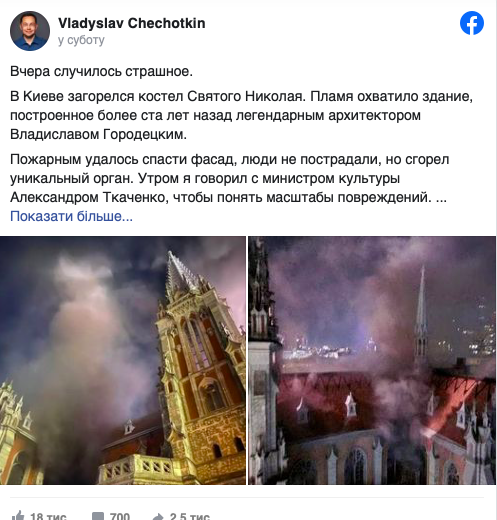
Task: Open the right photo of the burning red roof
Action: [x=372, y=360]
